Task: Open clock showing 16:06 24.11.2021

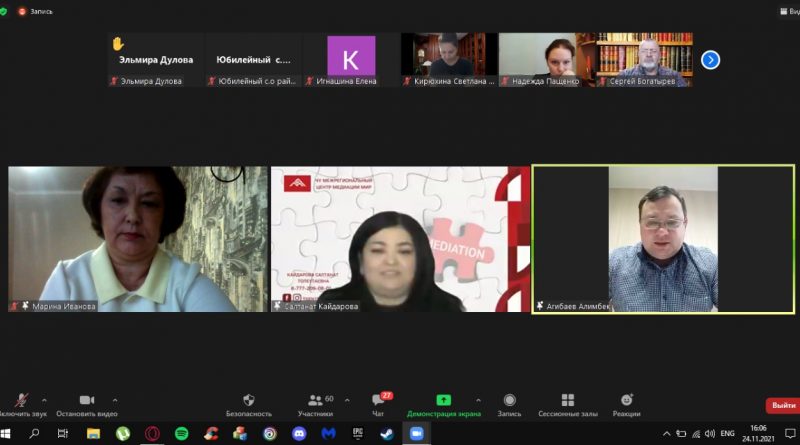Action: [x=758, y=434]
